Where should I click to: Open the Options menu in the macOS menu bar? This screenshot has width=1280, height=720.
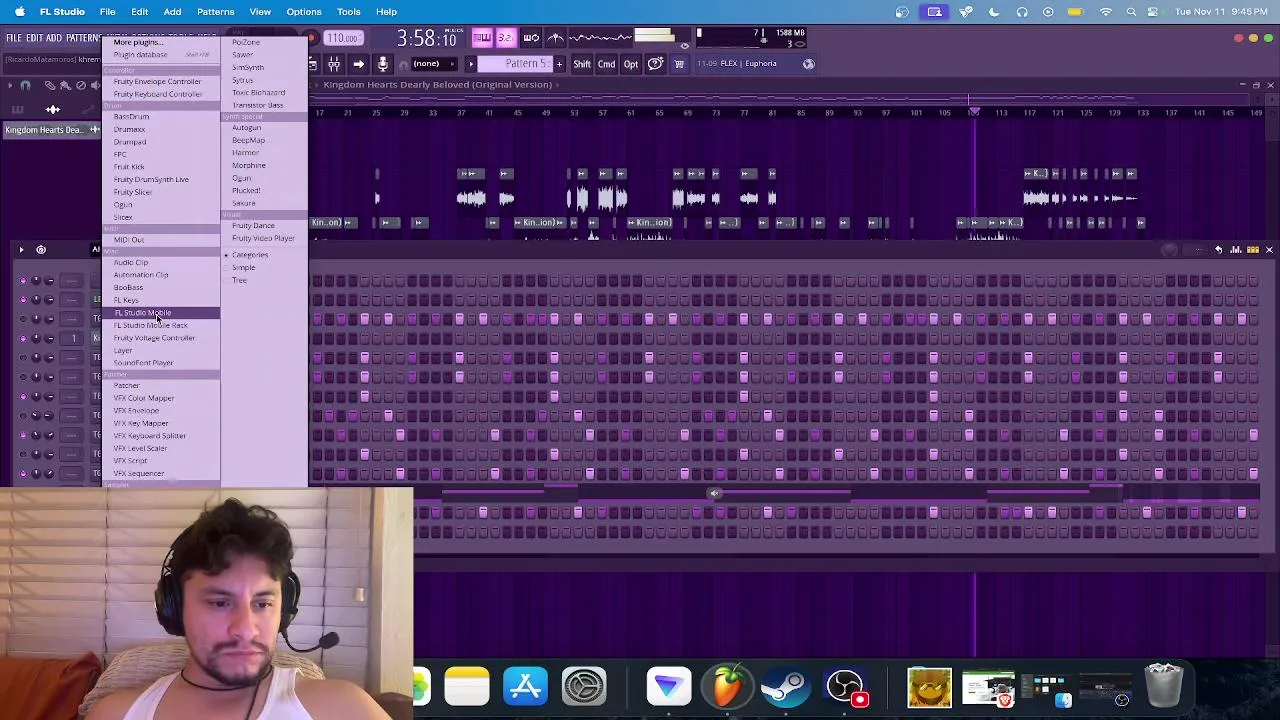304,12
